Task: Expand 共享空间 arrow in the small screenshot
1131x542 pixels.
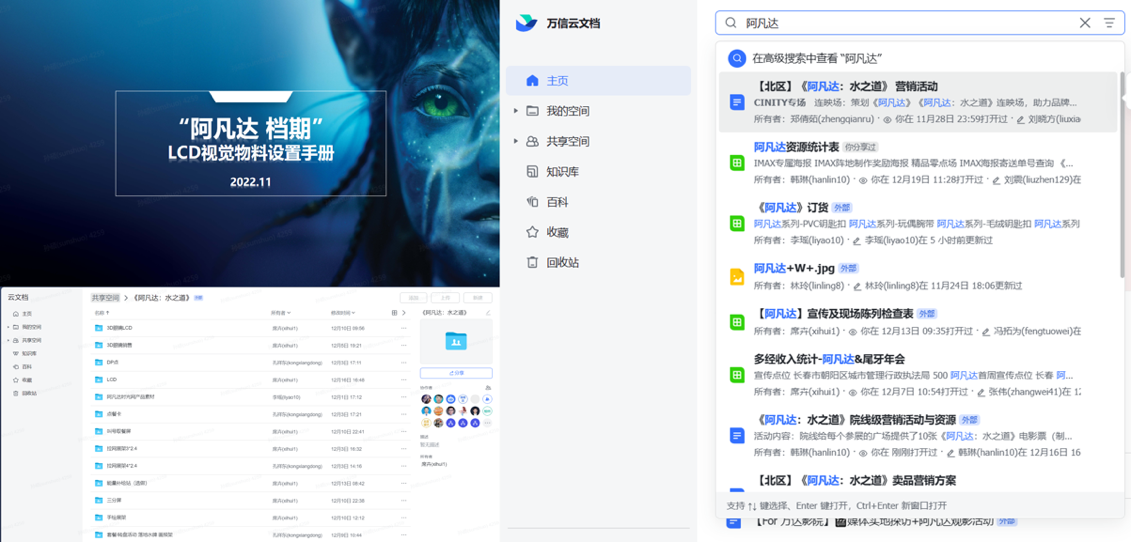Action: 9,340
